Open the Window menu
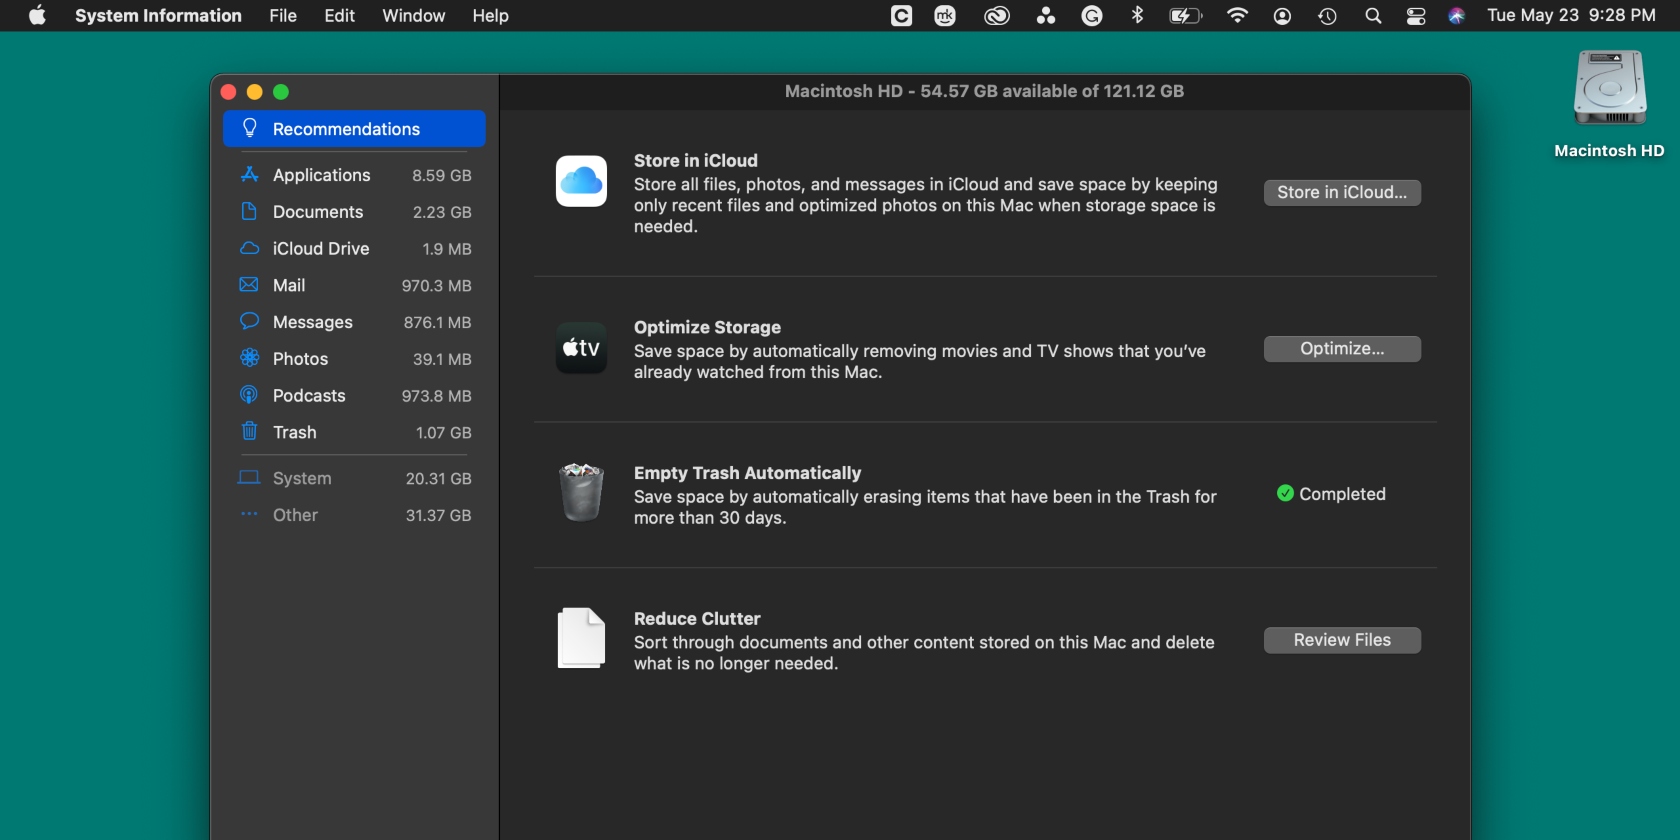Screen dimensions: 1680x840 point(413,15)
